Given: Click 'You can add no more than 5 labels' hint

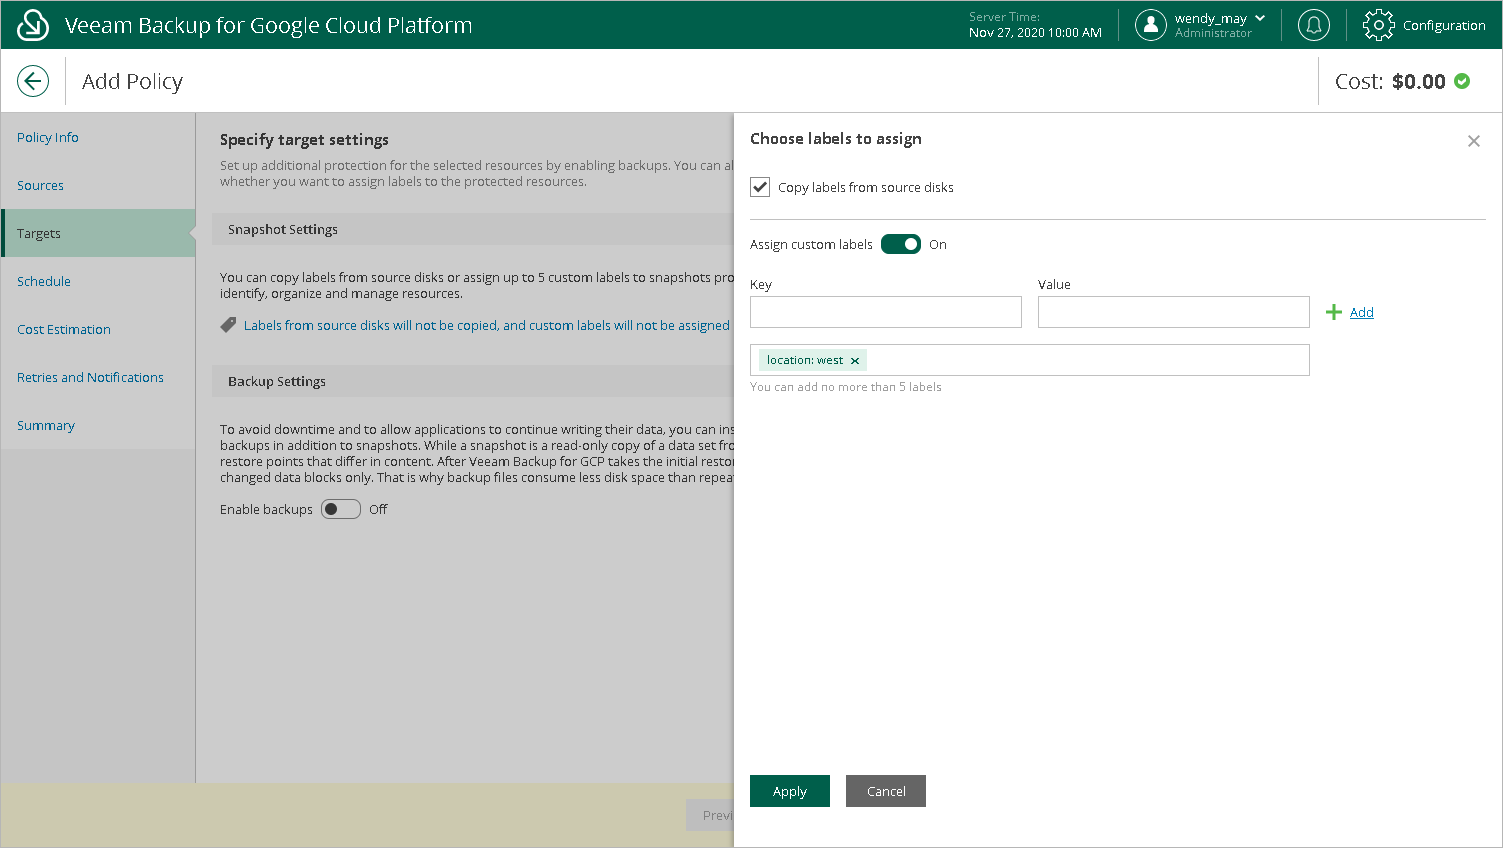Looking at the screenshot, I should click(846, 387).
